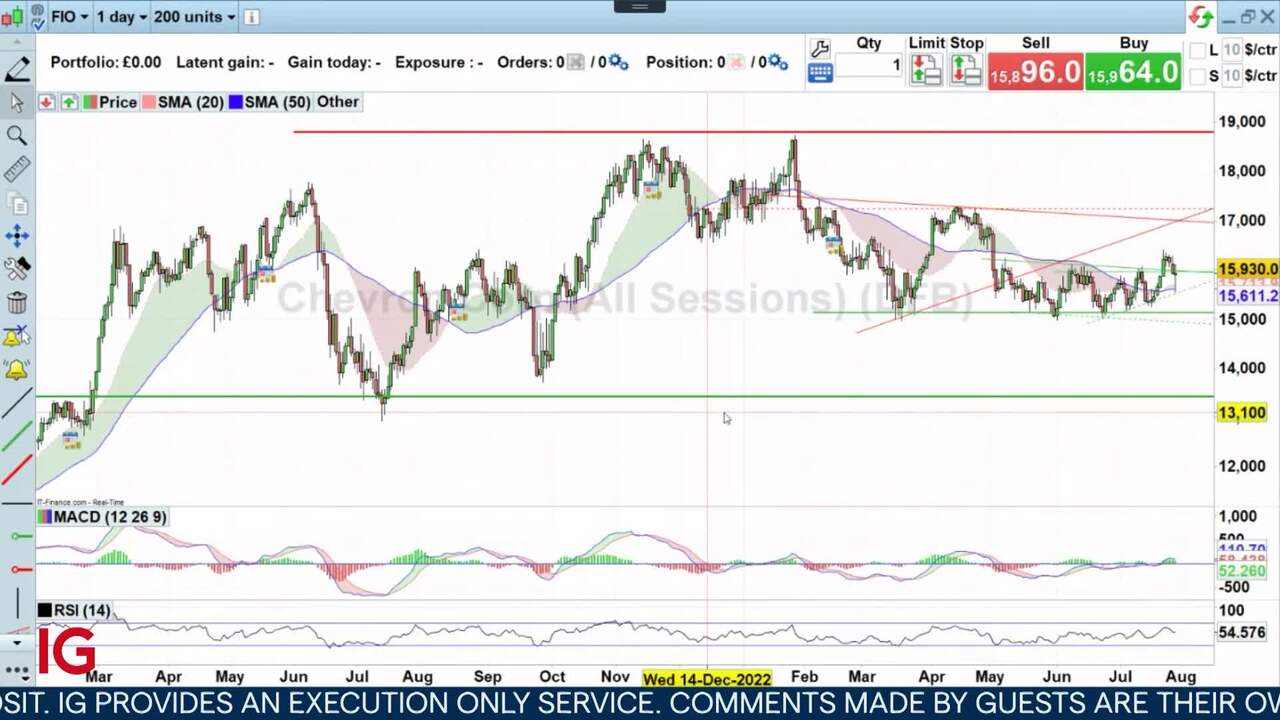Click the yellow alert bell icon

pos(17,370)
